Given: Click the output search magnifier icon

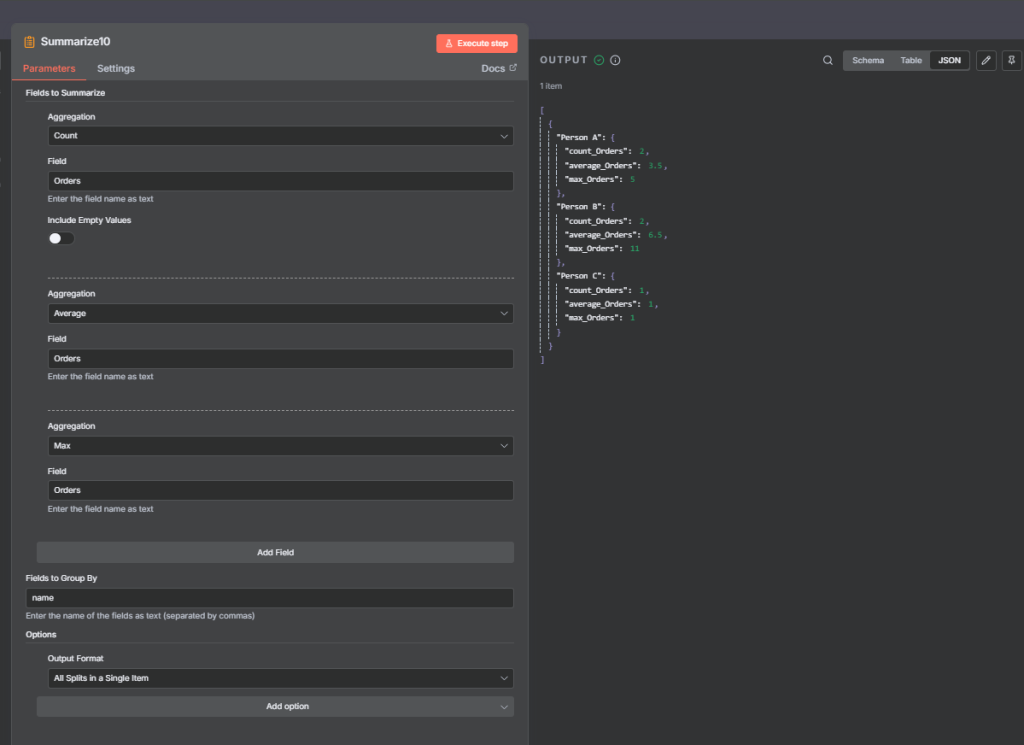Looking at the screenshot, I should (x=827, y=60).
